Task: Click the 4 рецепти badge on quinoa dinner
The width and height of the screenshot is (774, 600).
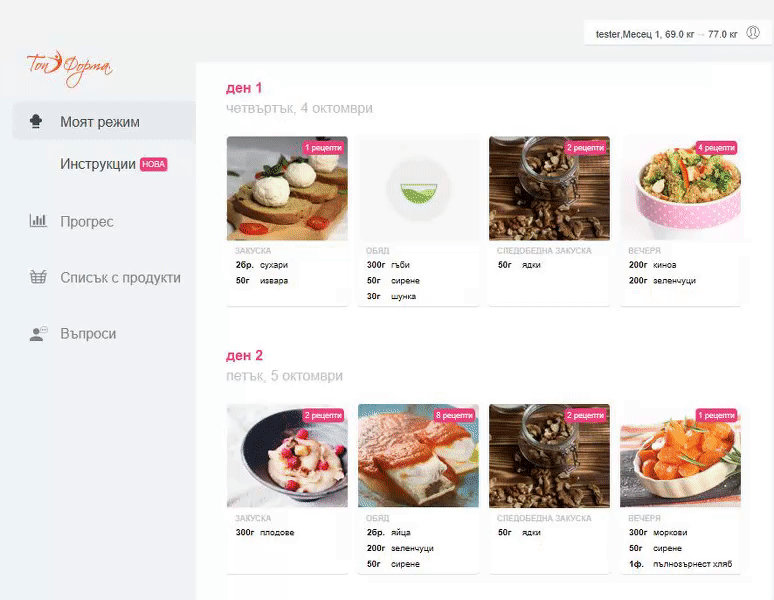Action: (716, 148)
